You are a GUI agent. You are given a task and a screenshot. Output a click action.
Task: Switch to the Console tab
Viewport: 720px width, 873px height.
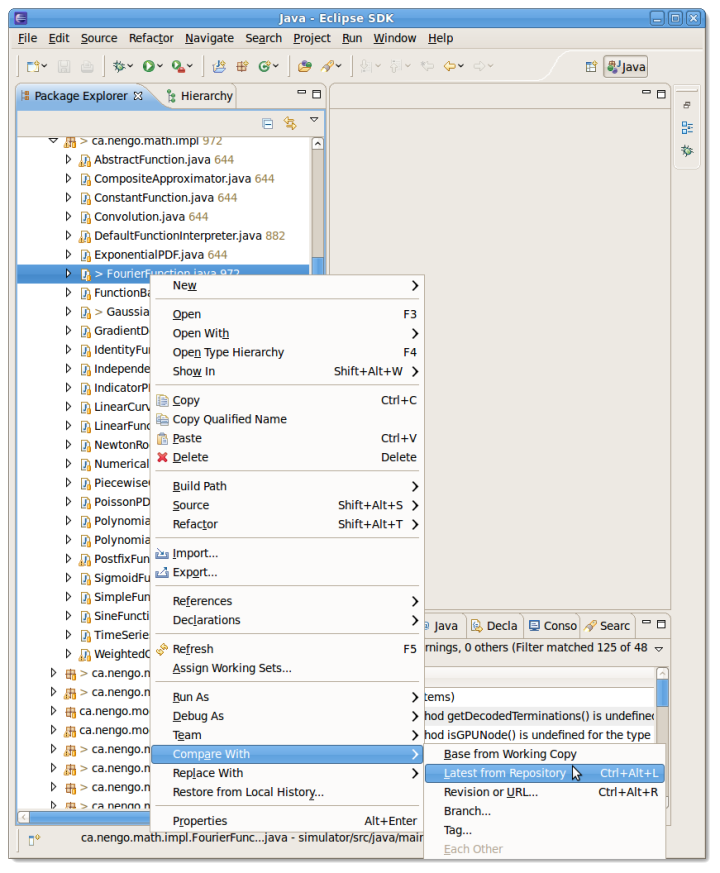pyautogui.click(x=552, y=626)
